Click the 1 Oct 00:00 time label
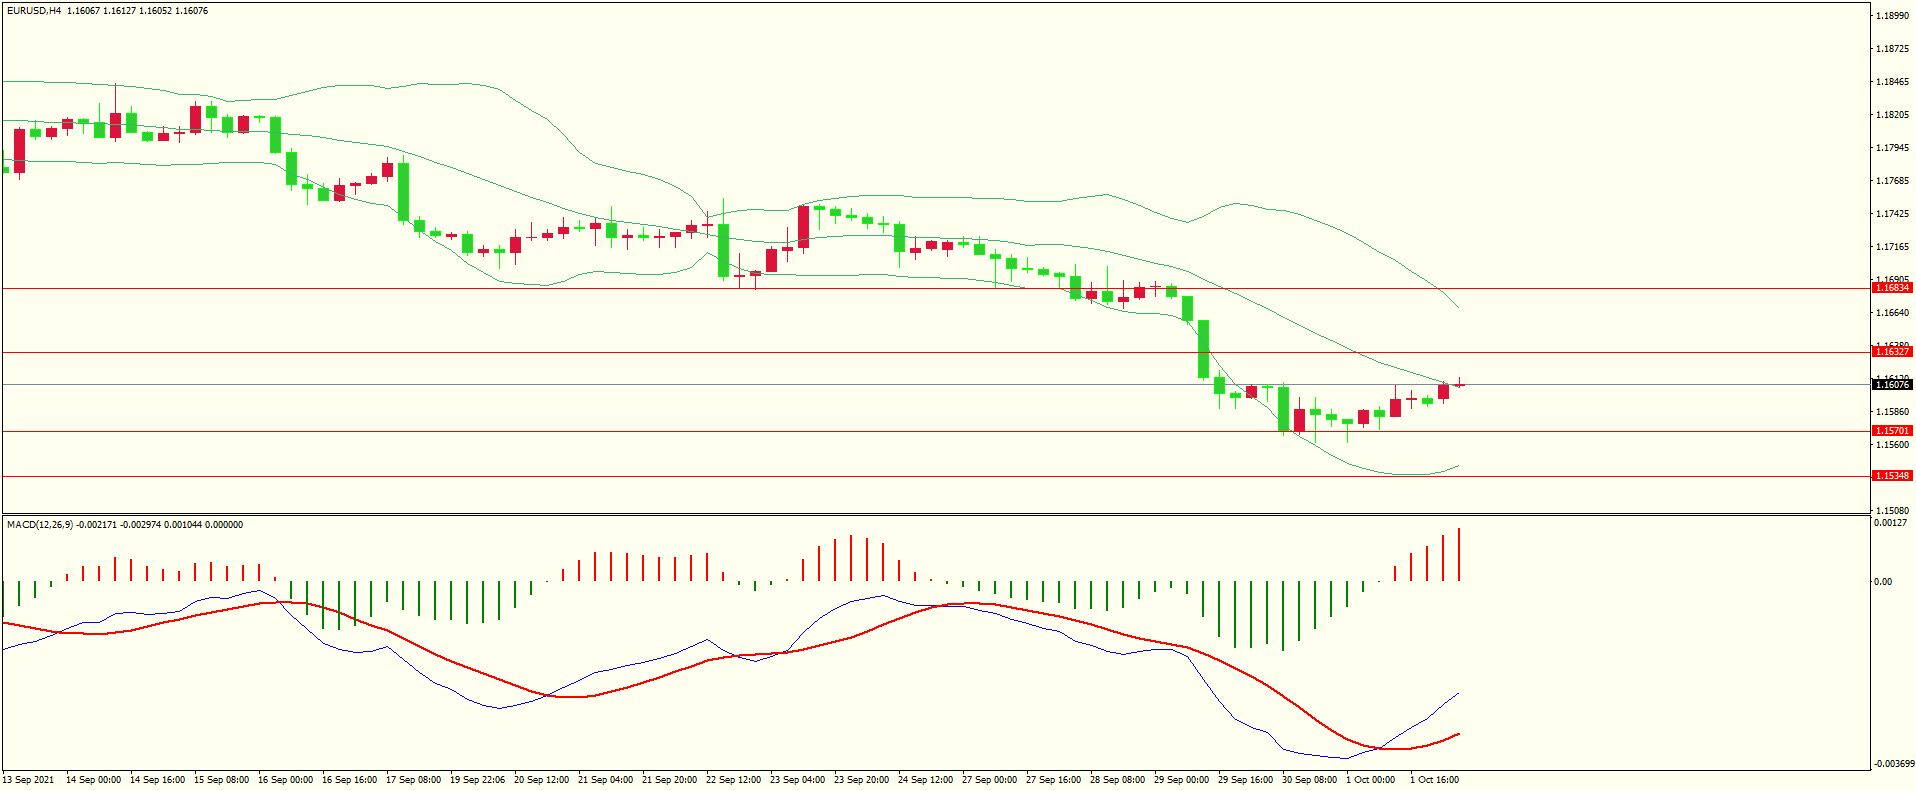1916x791 pixels. tap(1371, 780)
